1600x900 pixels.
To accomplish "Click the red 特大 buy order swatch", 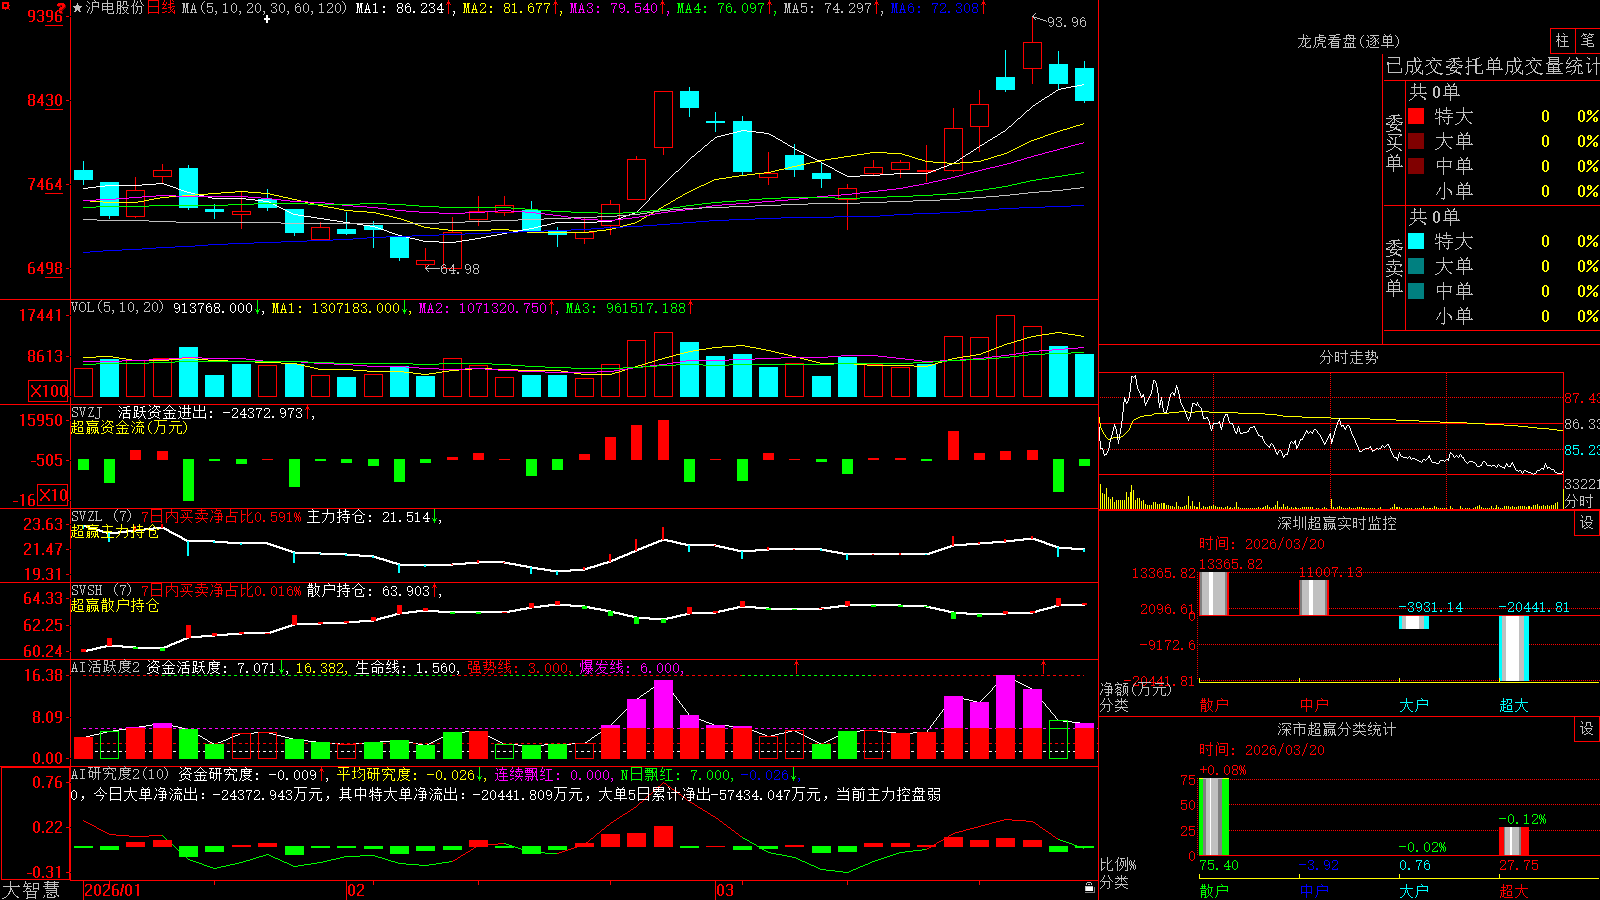I will (x=1416, y=116).
